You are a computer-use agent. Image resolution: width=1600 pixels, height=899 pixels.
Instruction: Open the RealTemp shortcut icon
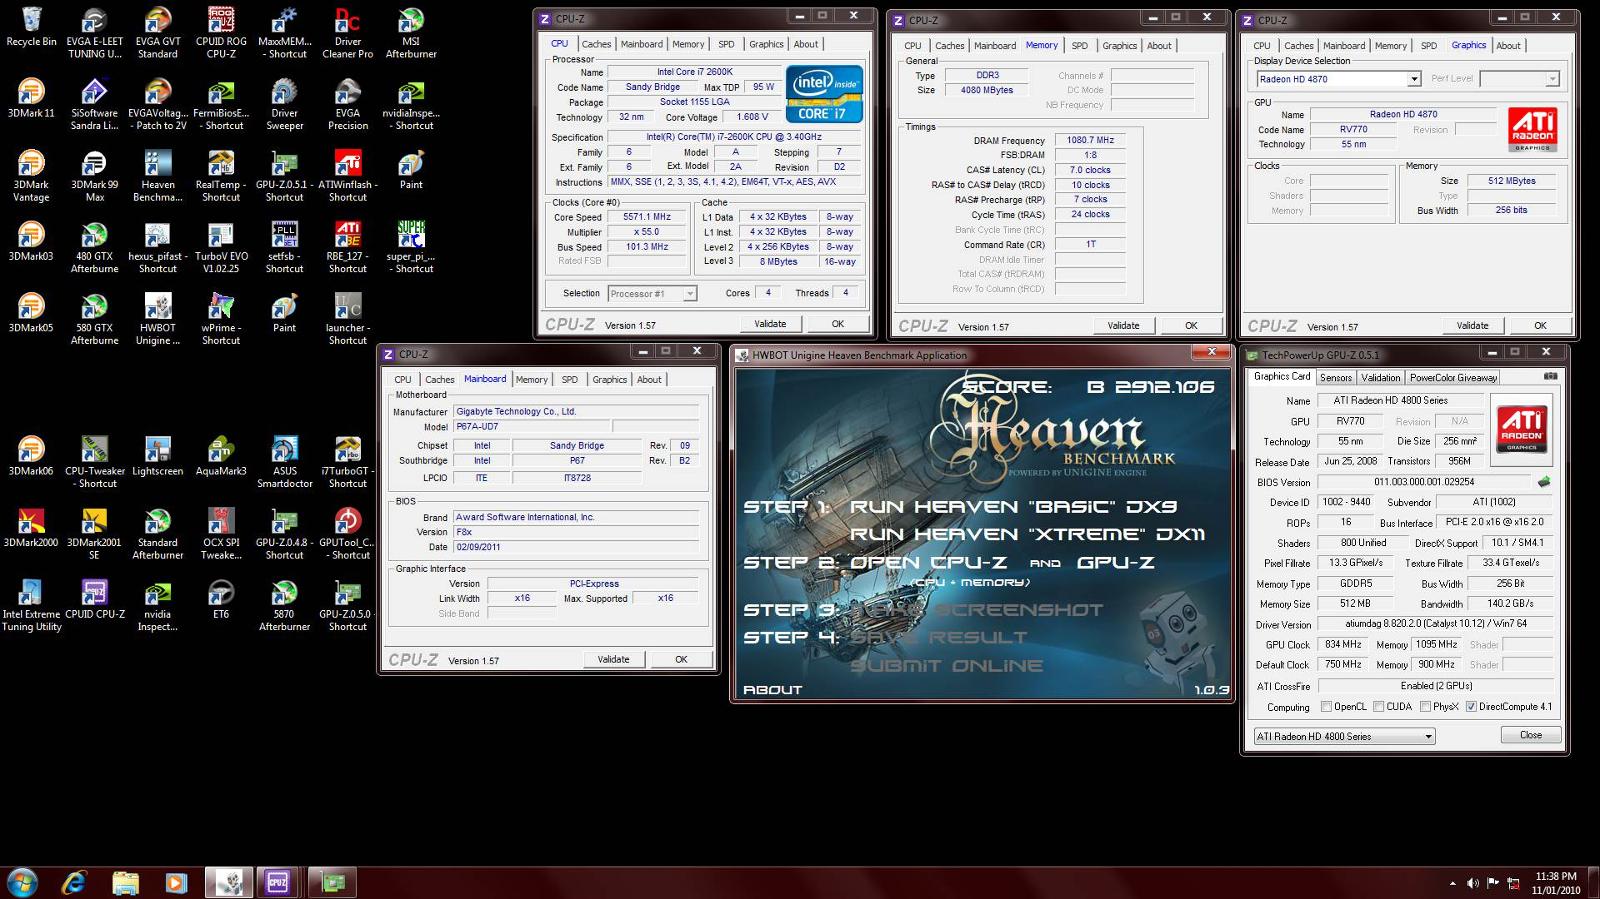[x=221, y=176]
